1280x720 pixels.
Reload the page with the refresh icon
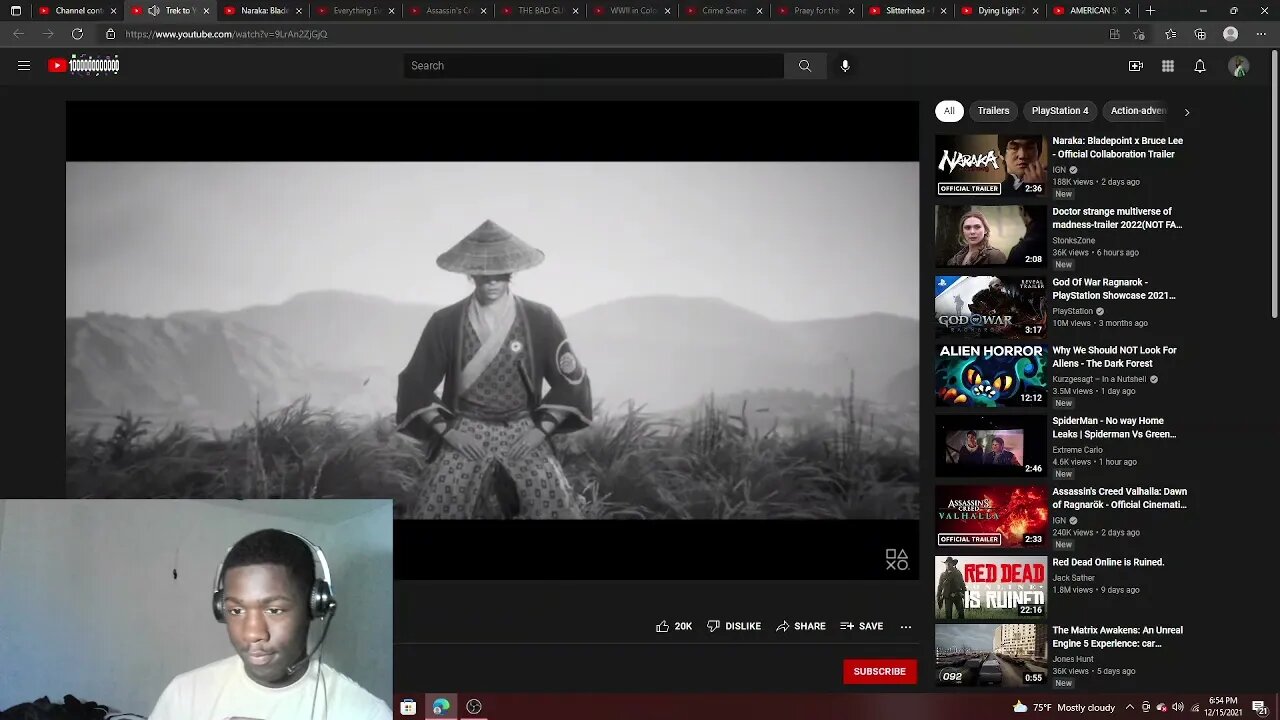tap(77, 34)
